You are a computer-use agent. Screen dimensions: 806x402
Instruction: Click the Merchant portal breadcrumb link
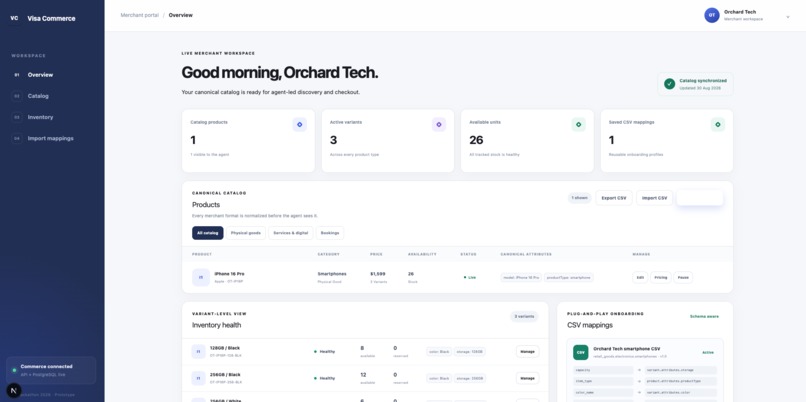[x=139, y=15]
